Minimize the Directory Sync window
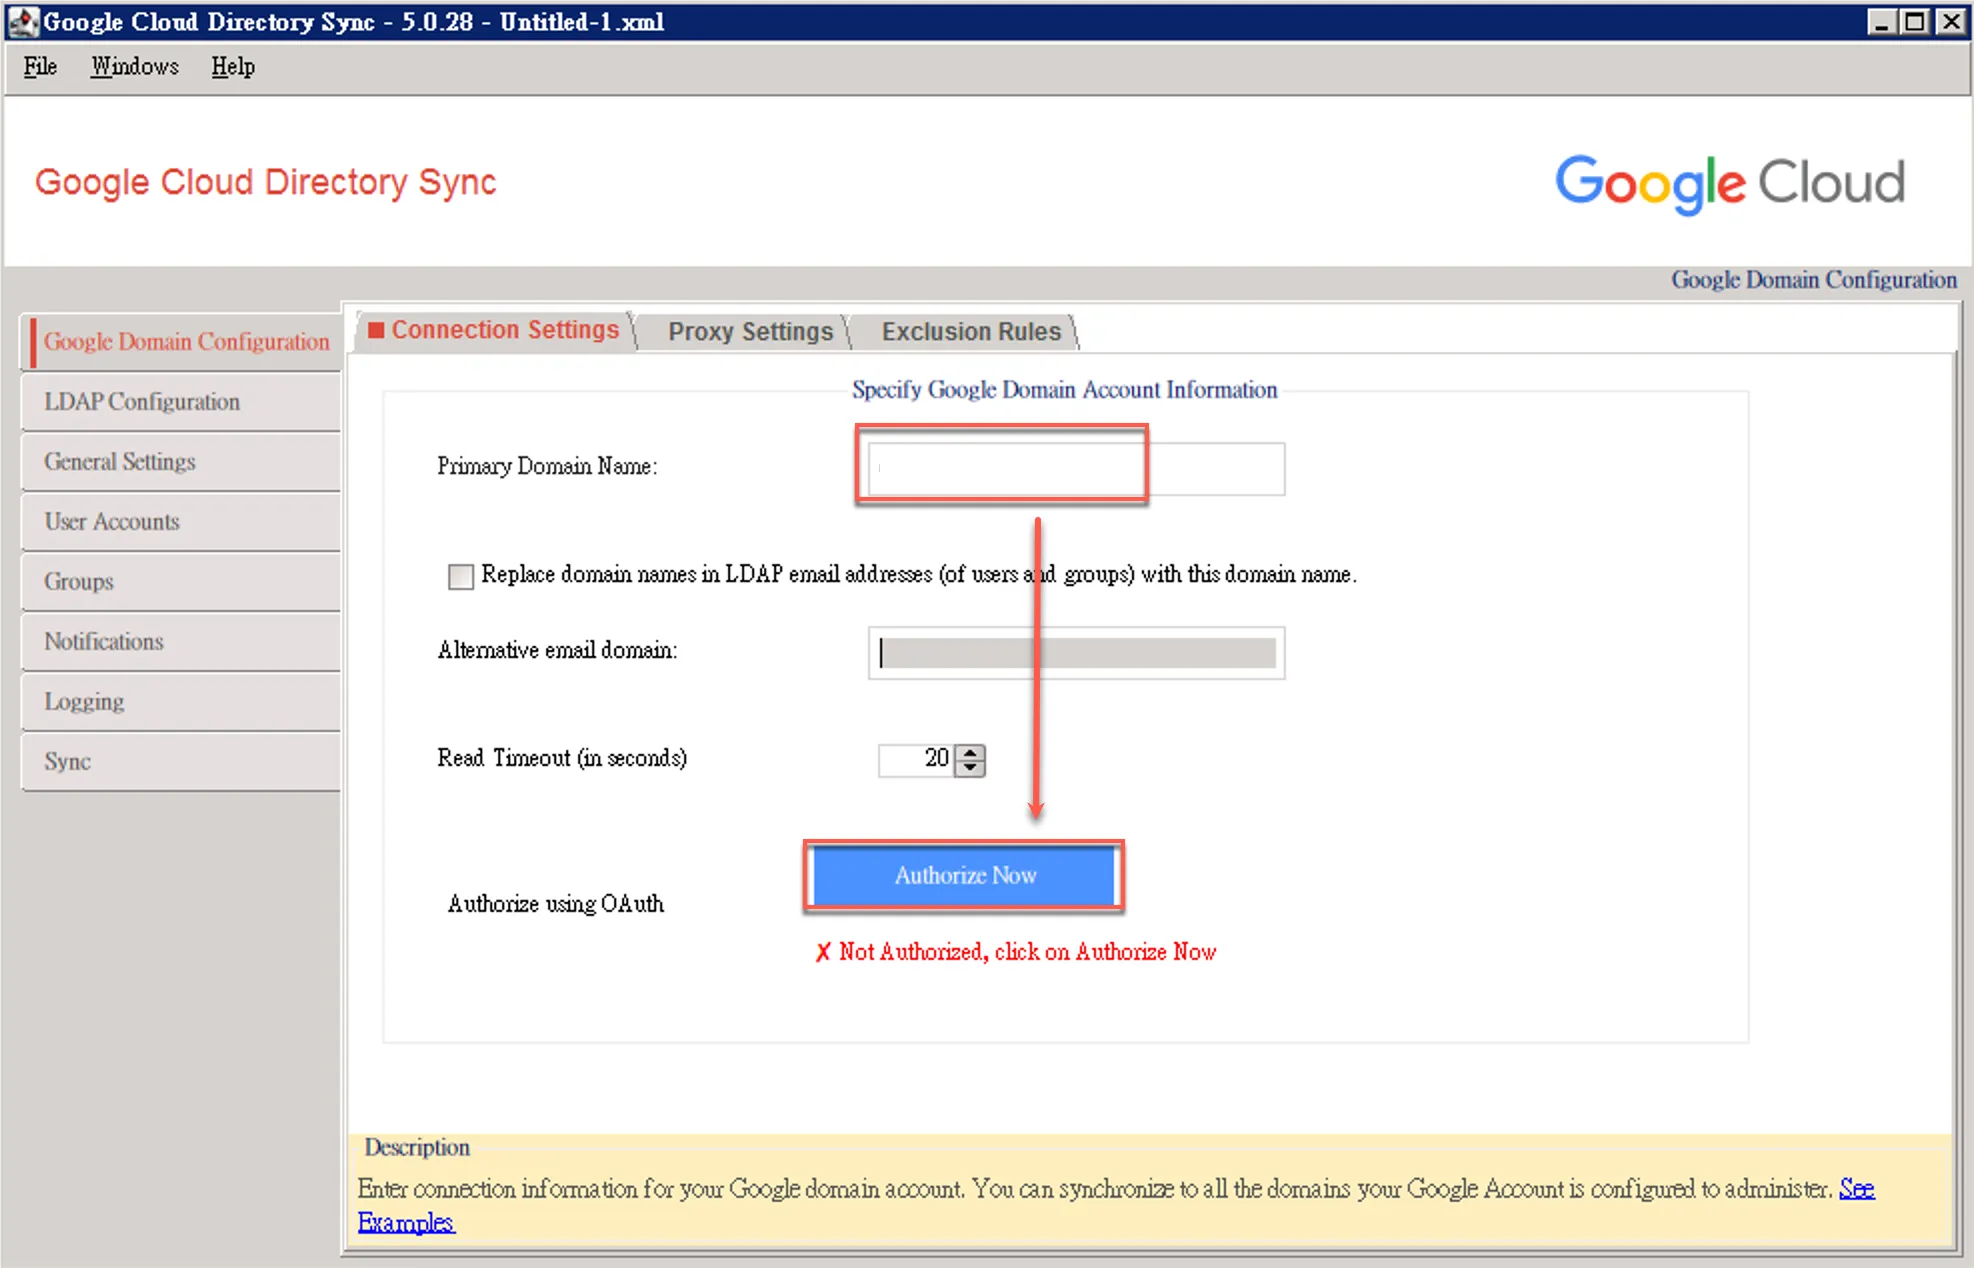The image size is (1974, 1268). [x=1881, y=21]
